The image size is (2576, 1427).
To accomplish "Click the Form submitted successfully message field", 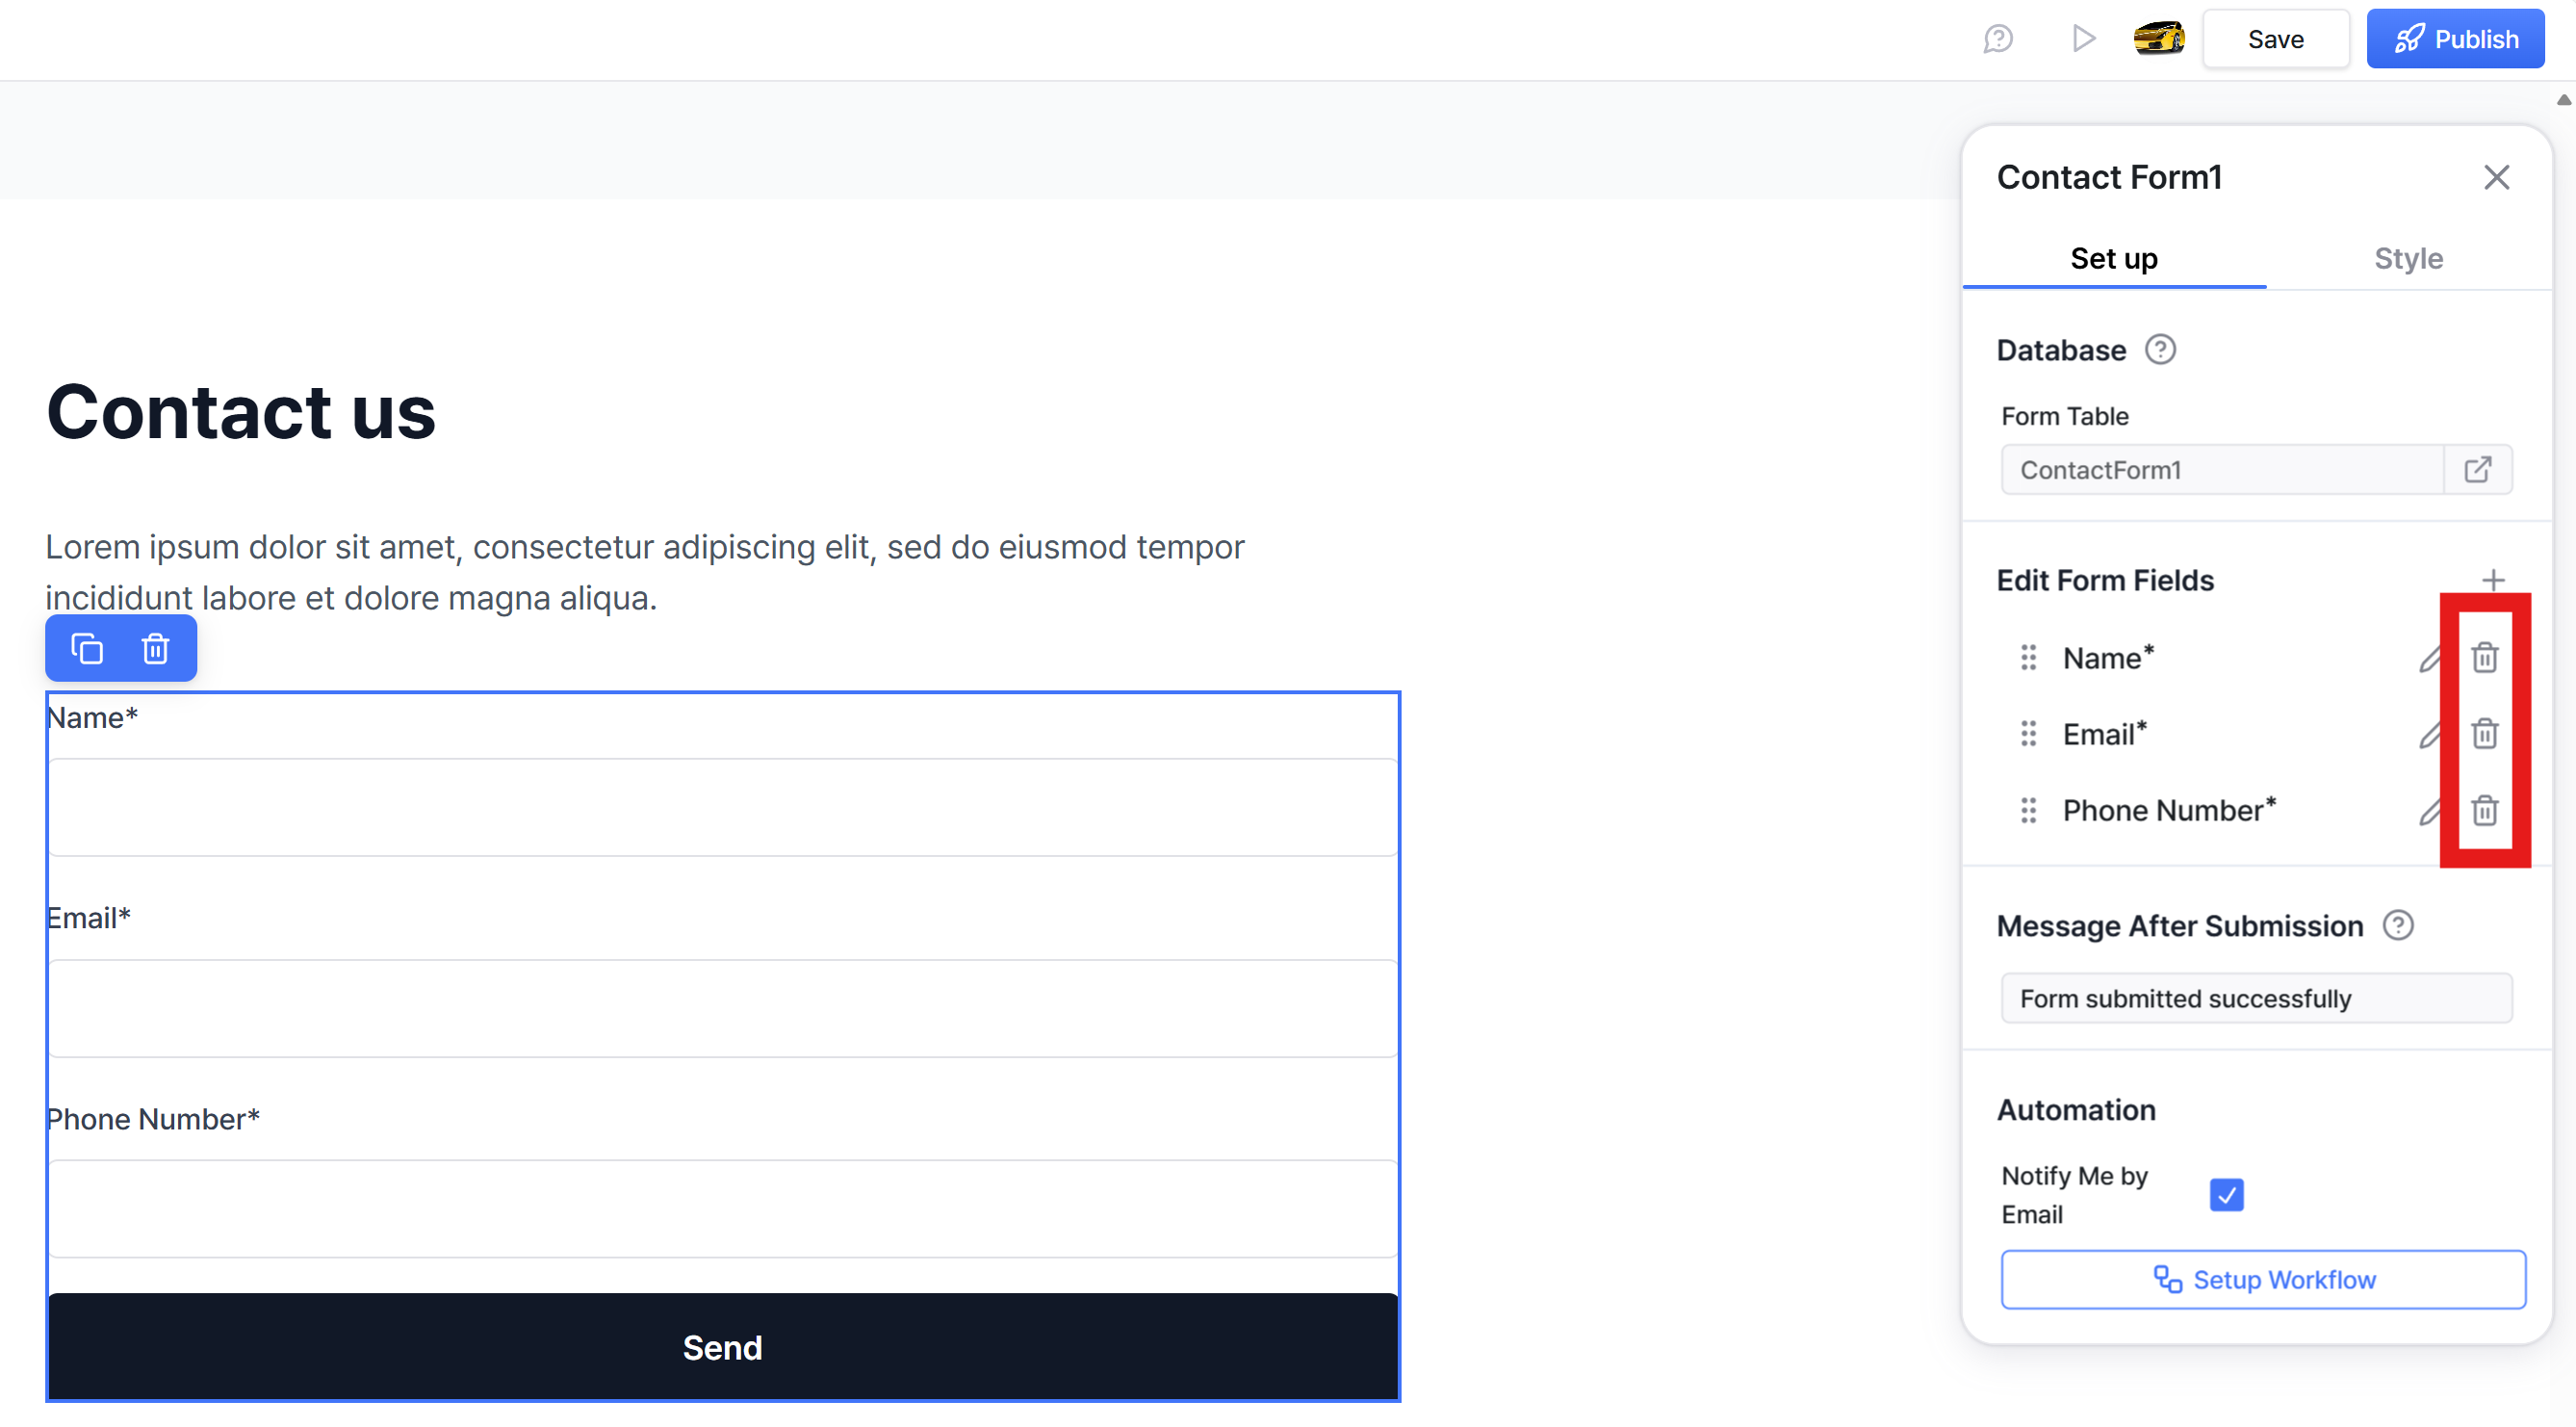I will click(2256, 998).
